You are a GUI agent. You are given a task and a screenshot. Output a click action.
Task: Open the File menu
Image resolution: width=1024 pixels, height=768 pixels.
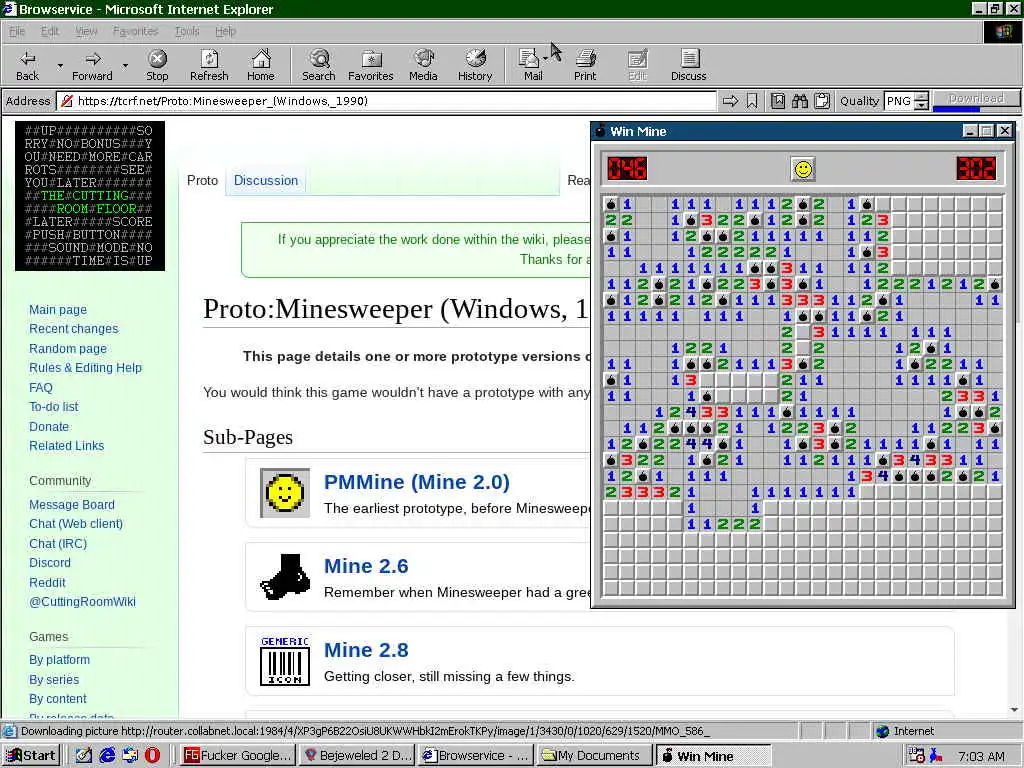[x=16, y=31]
